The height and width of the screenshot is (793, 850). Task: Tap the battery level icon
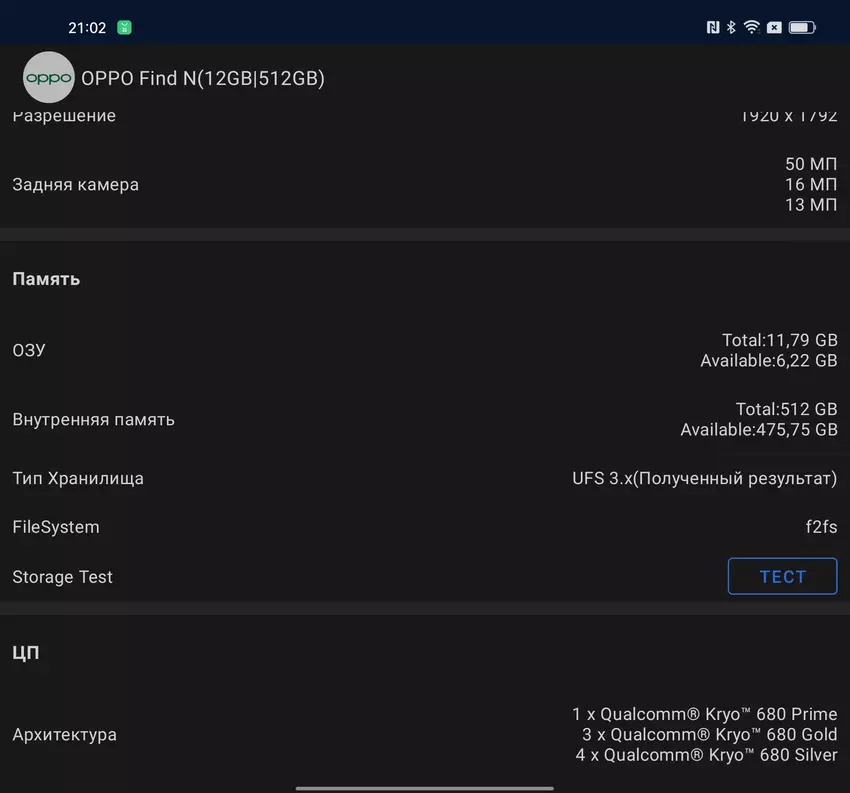click(803, 28)
